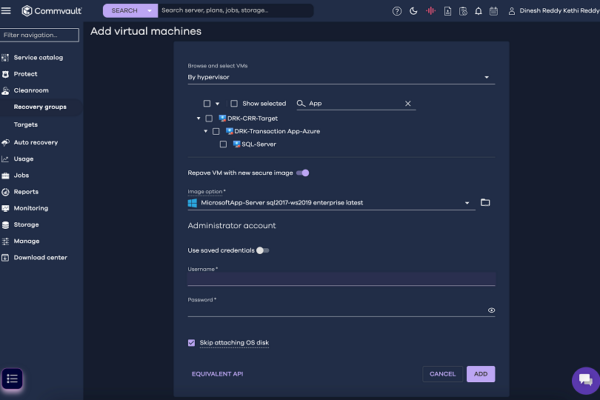Open the SEARCH type dropdown arrow
The width and height of the screenshot is (600, 400).
150,11
